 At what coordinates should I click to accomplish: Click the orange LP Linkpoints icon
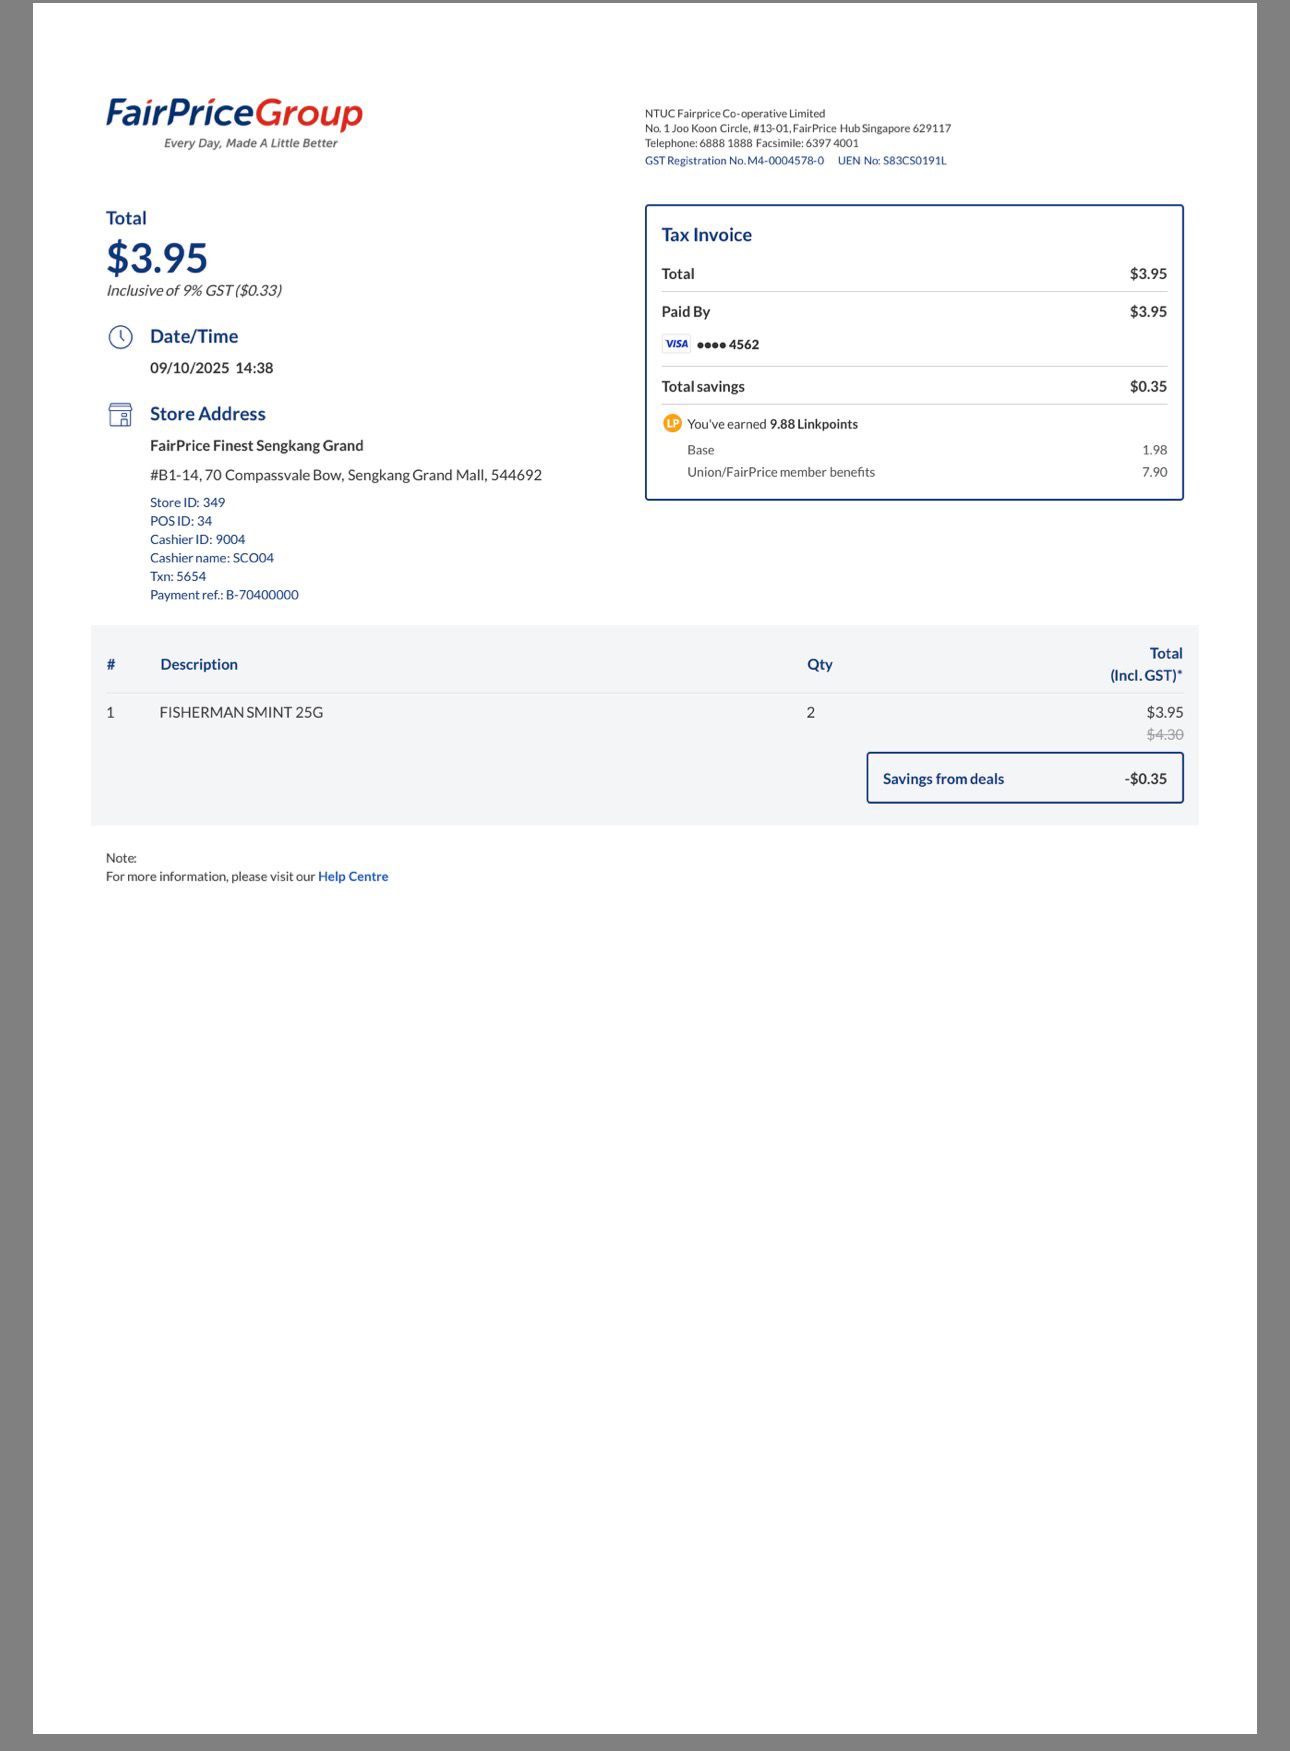click(672, 424)
